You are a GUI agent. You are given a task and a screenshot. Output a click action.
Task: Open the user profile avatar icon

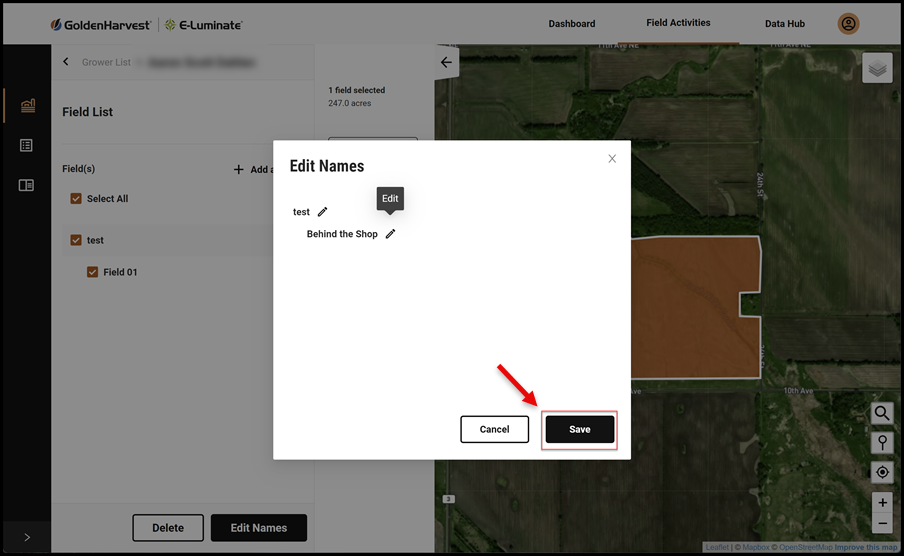click(848, 24)
